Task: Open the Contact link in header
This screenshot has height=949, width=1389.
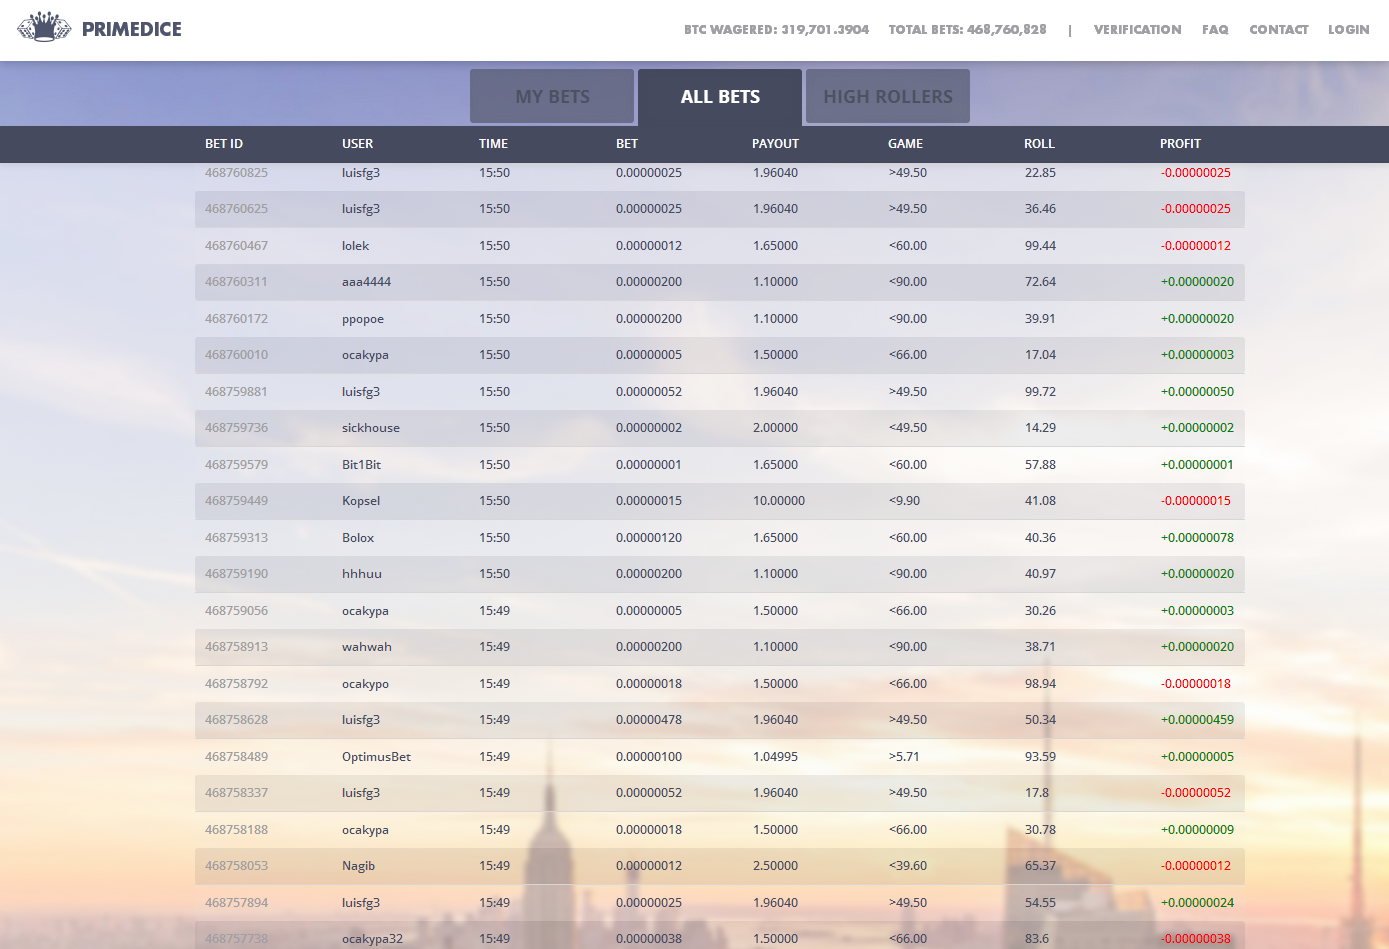Action: pos(1278,30)
